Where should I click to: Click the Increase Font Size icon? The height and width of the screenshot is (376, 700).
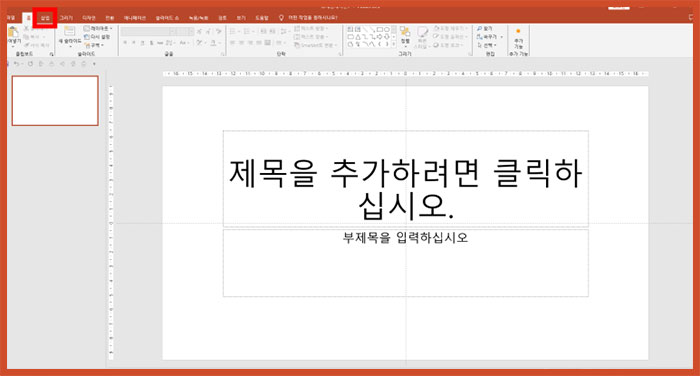(200, 31)
